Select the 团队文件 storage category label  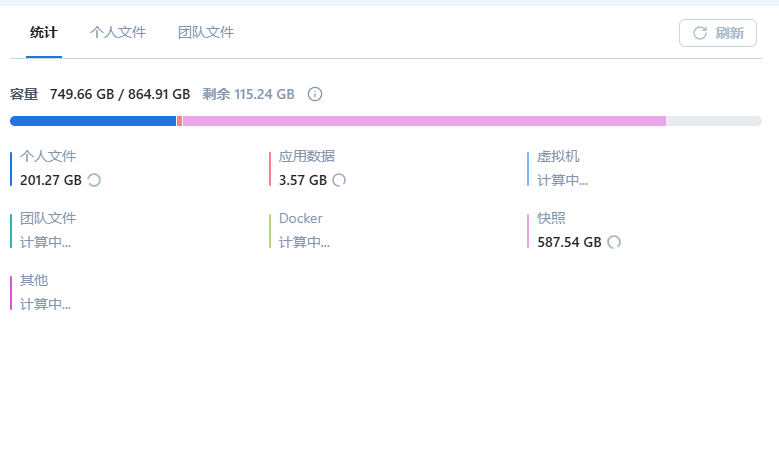point(48,218)
